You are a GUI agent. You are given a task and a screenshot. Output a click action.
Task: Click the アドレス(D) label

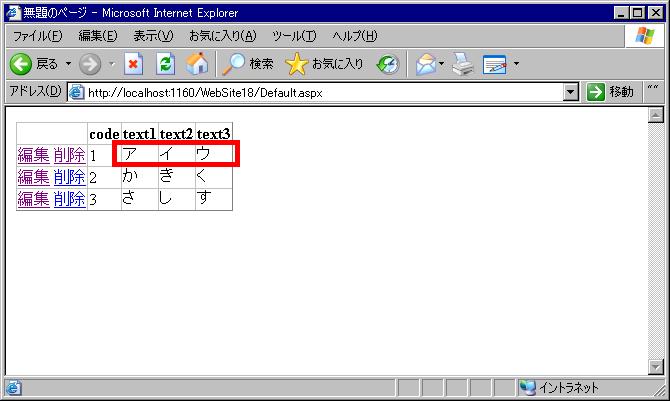pos(35,91)
